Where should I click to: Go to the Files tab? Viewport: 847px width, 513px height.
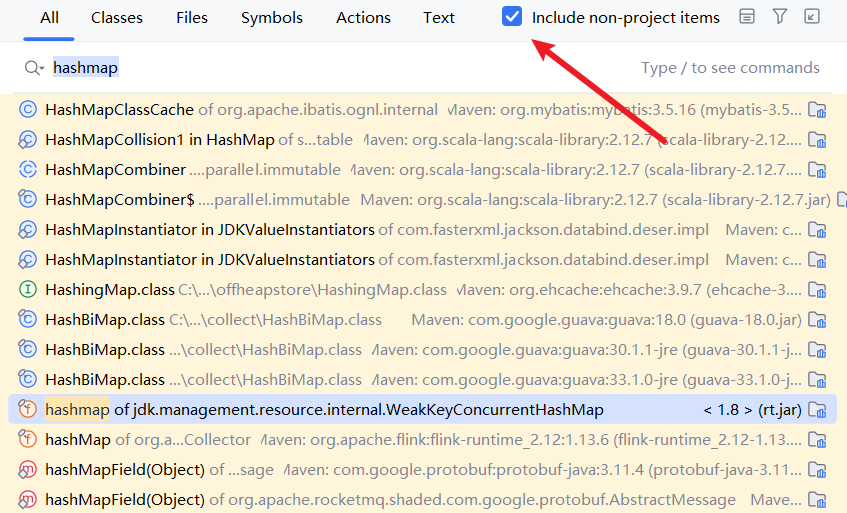(192, 18)
